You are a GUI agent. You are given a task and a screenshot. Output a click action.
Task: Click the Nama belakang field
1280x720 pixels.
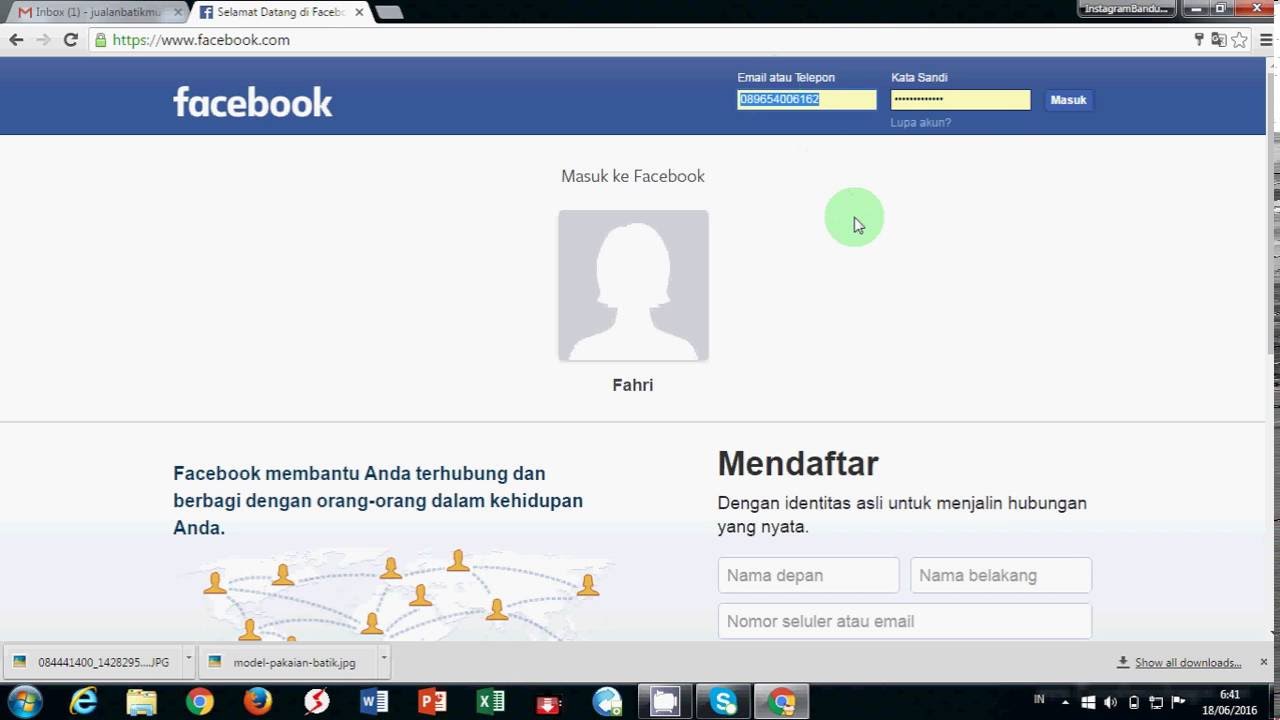click(x=1000, y=575)
